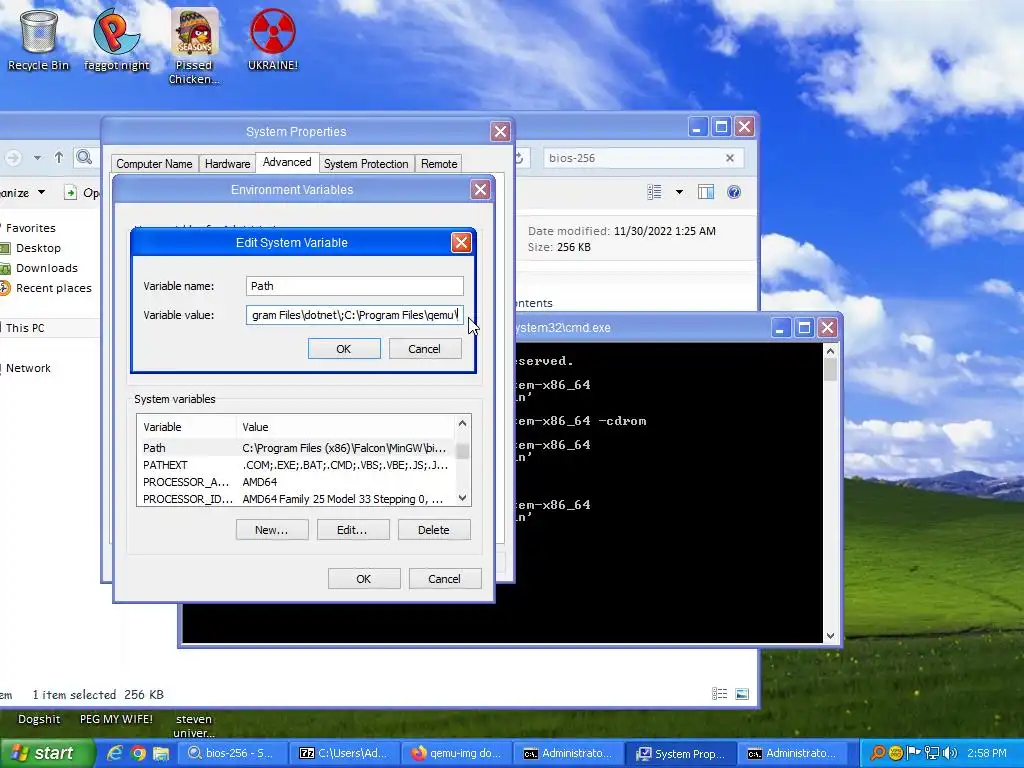The width and height of the screenshot is (1024, 768).
Task: Click the cmd.exe vertical scrollbar thumb
Action: (831, 370)
